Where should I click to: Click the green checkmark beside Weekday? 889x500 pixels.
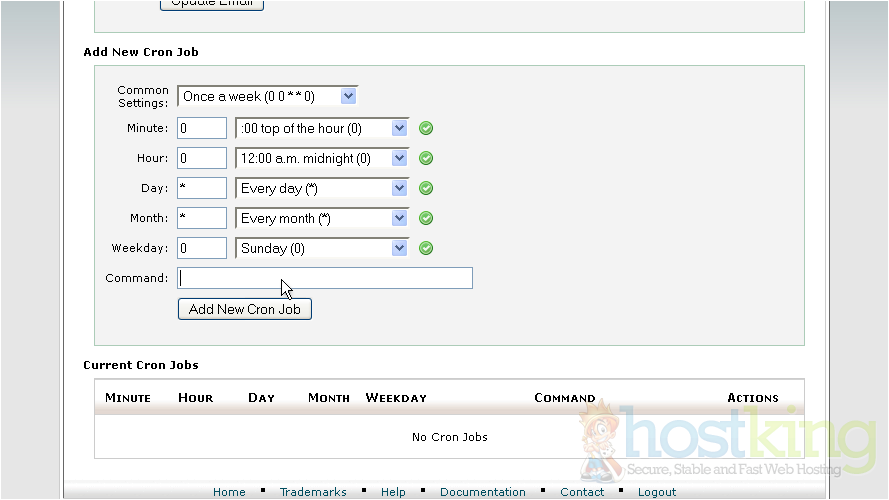point(426,248)
